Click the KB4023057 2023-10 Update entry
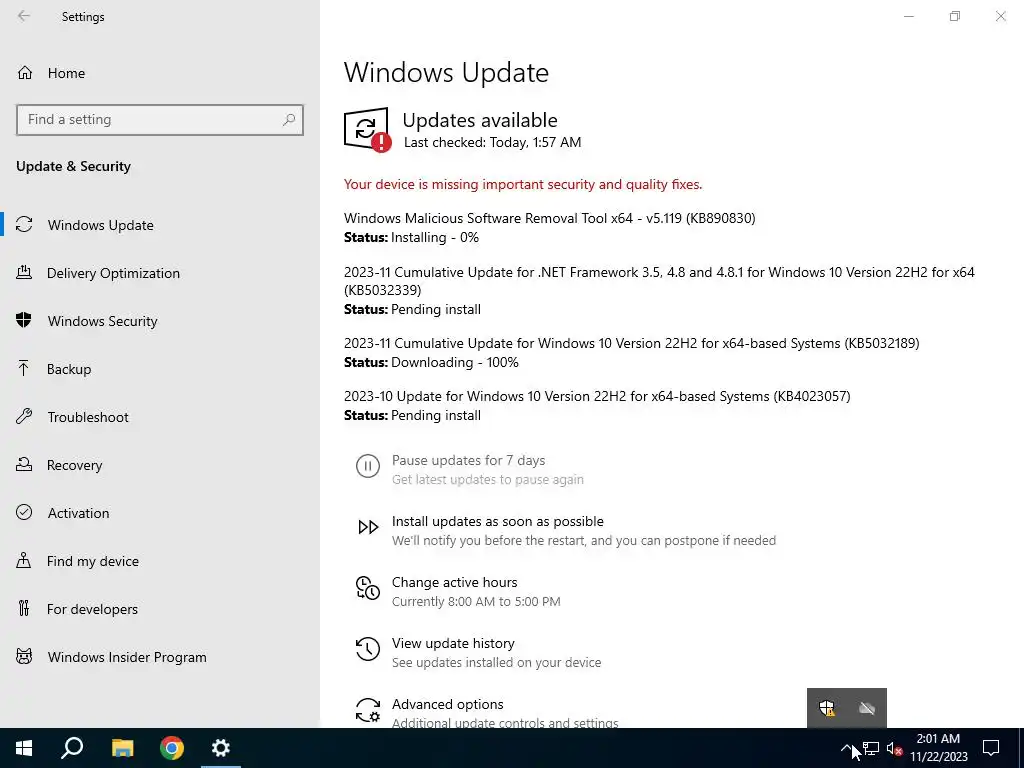The image size is (1024, 768). [x=597, y=396]
